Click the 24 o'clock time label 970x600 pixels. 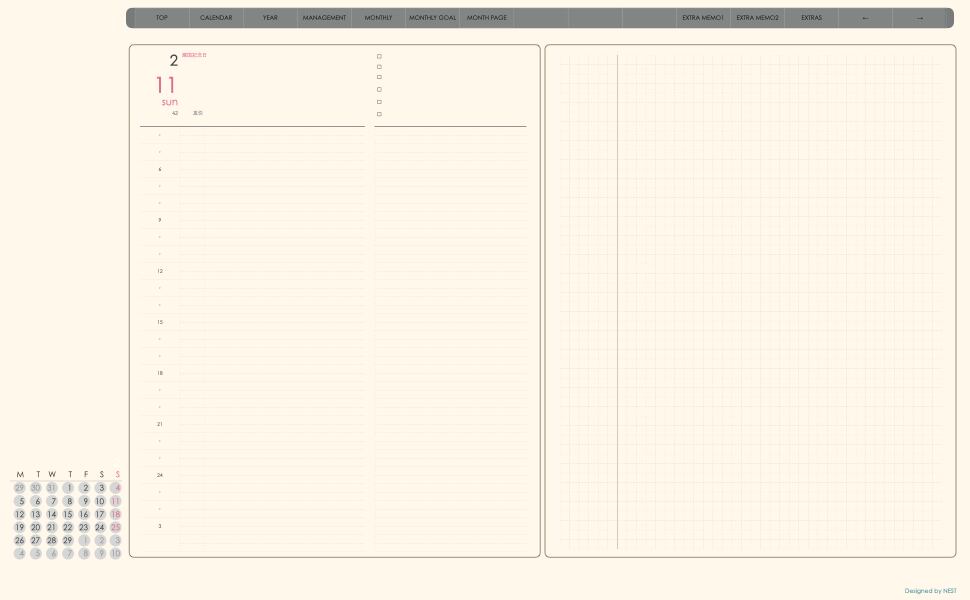(x=160, y=476)
